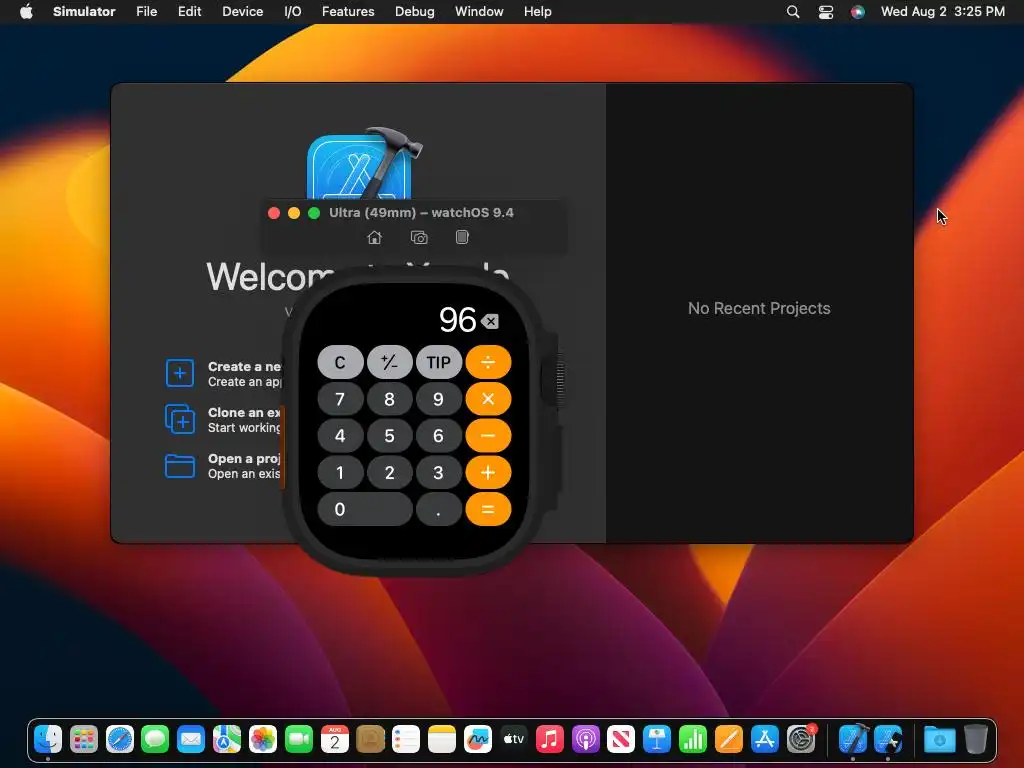Open the Edit menu
This screenshot has width=1024, height=768.
[189, 12]
